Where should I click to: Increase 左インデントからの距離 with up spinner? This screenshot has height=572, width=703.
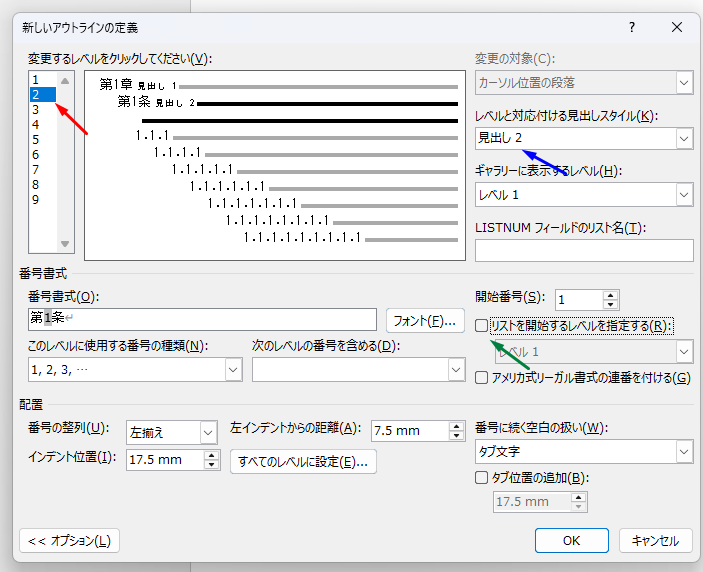(x=456, y=426)
